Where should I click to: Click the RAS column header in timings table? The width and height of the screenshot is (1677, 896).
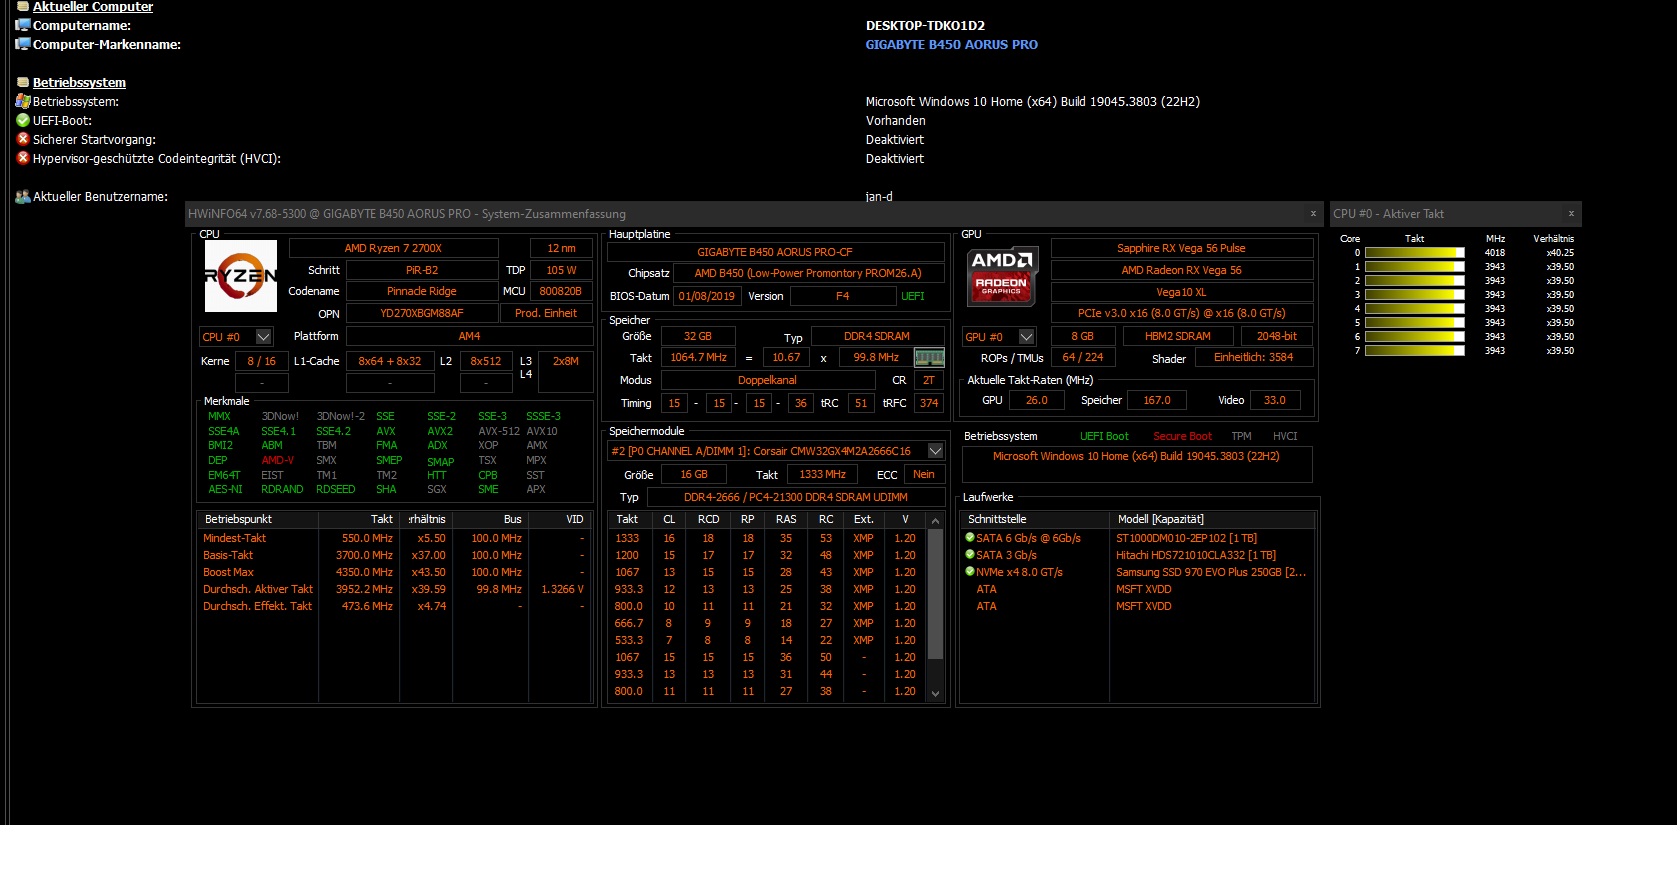point(786,519)
